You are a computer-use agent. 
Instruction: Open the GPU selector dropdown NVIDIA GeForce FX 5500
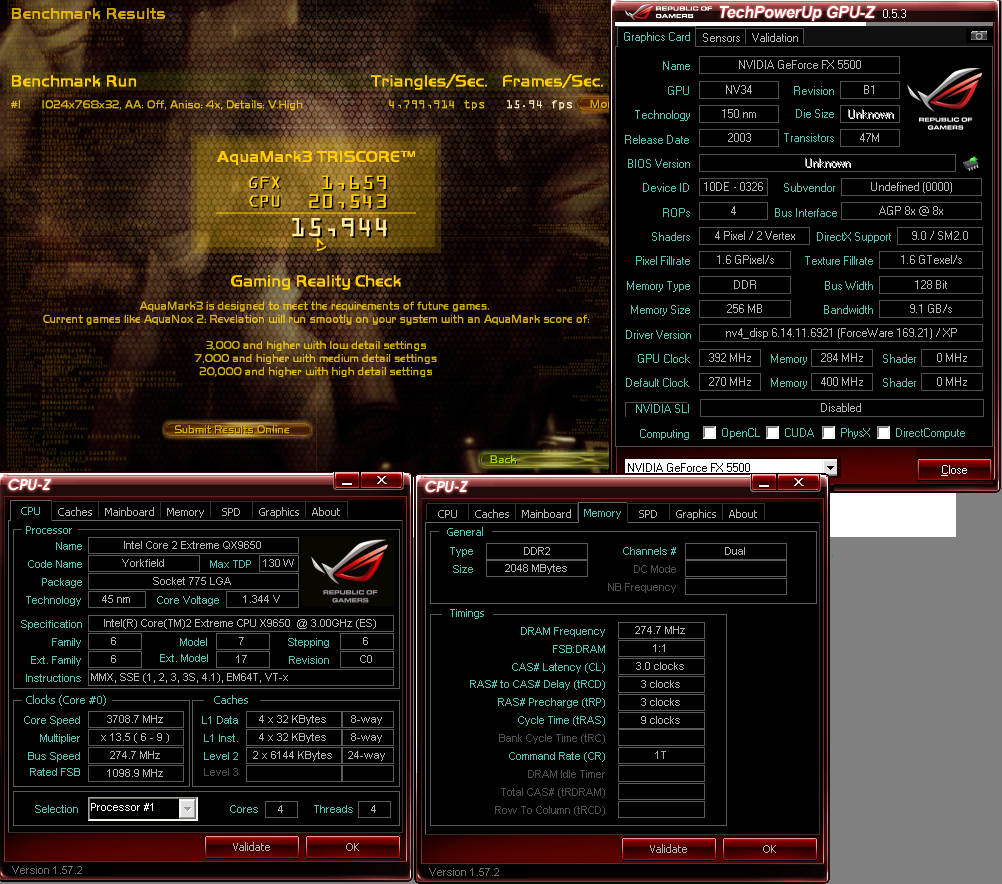(x=829, y=467)
